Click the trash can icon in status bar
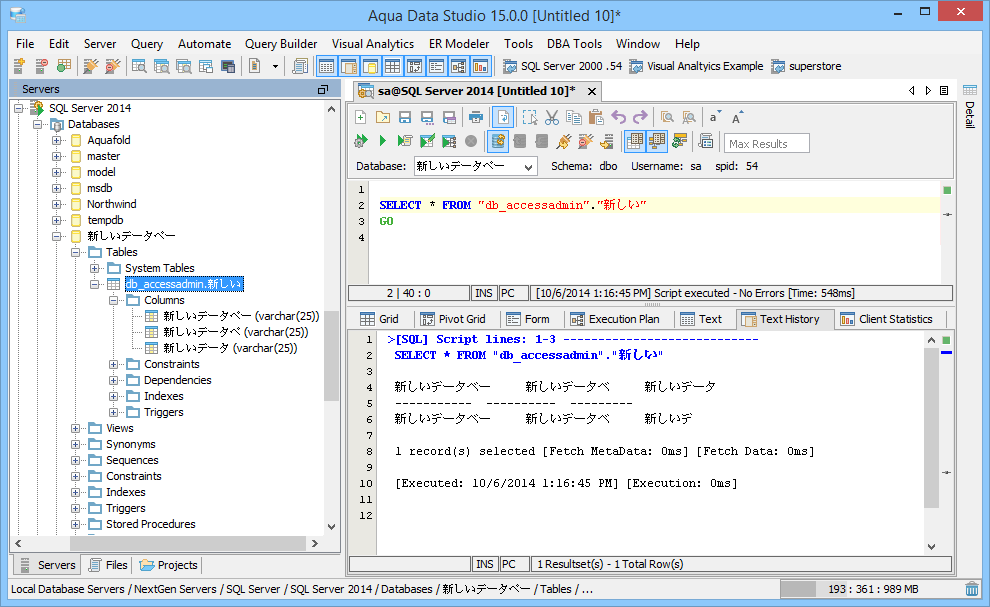Viewport: 990px width, 607px height. coord(972,589)
